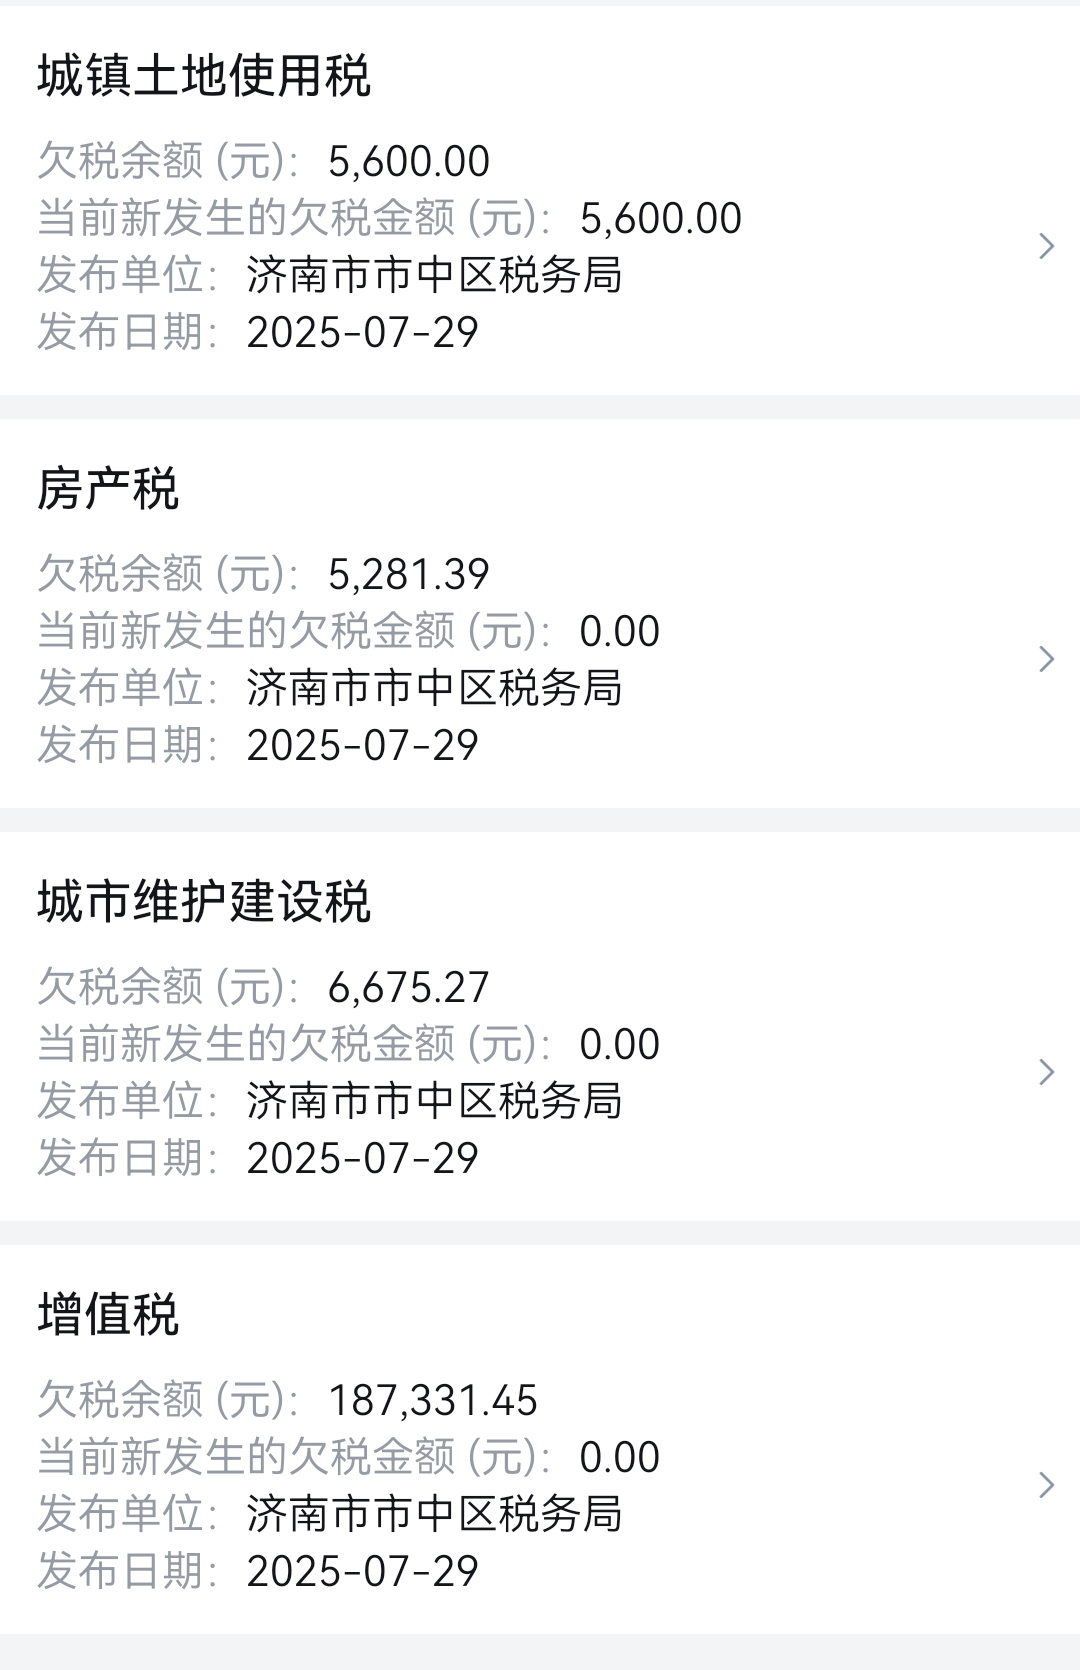Tap the 城市维护建设税 chevron arrow
Viewport: 1080px width, 1670px height.
click(x=1047, y=1072)
